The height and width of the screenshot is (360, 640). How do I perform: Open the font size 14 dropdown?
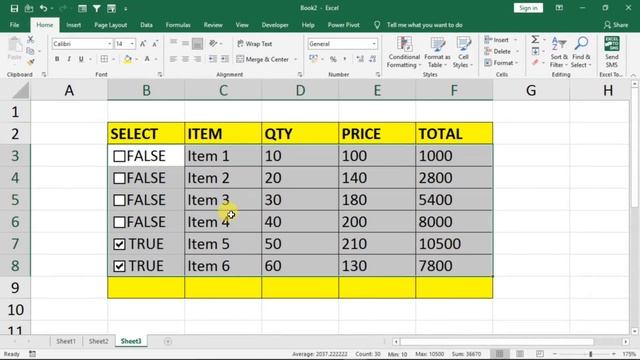pyautogui.click(x=132, y=44)
